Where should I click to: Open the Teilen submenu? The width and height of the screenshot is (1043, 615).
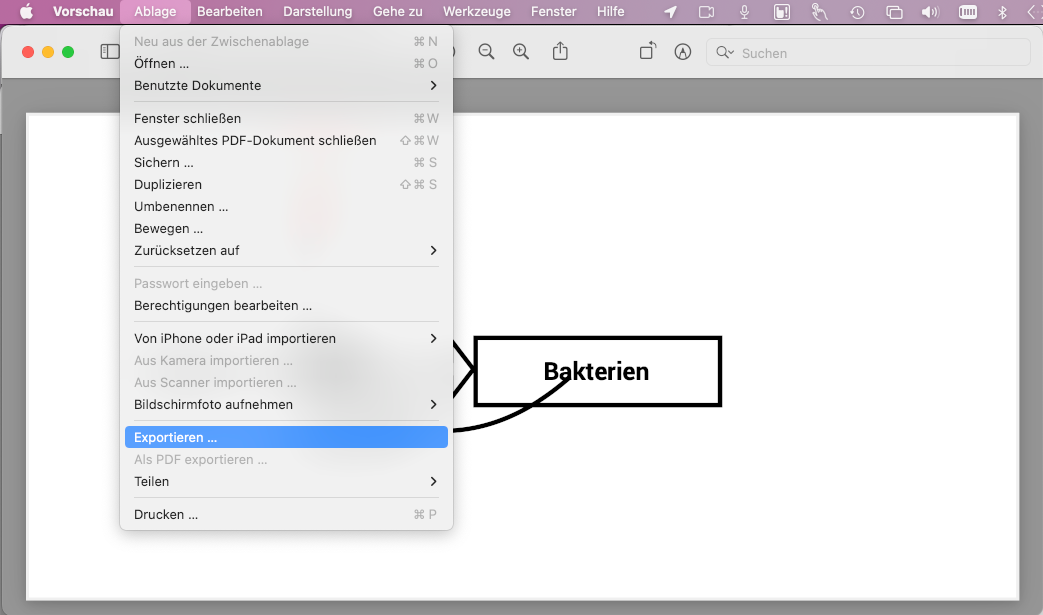point(286,482)
